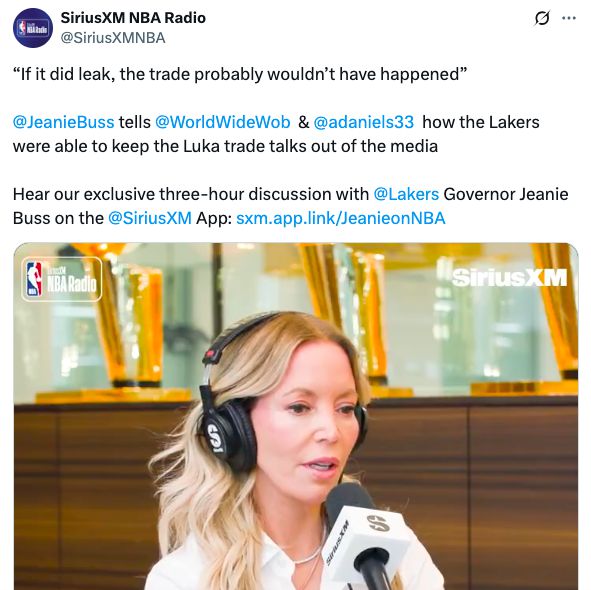Play the Jeanie Buss interview video
This screenshot has height=590, width=591.
coord(296,416)
